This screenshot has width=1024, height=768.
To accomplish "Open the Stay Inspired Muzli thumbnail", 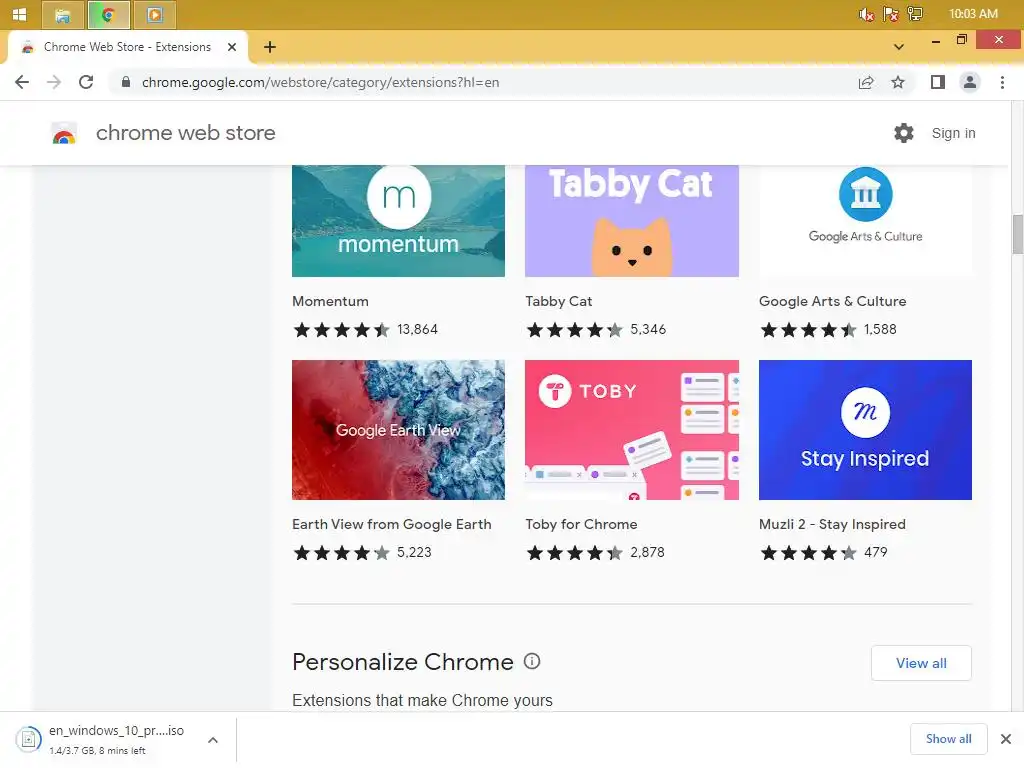I will tap(865, 430).
